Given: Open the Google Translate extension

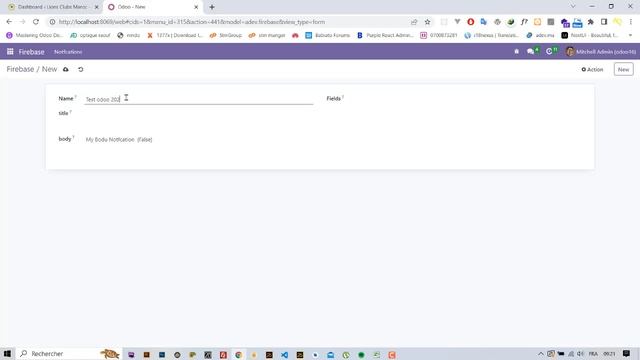Looking at the screenshot, I should 484,22.
